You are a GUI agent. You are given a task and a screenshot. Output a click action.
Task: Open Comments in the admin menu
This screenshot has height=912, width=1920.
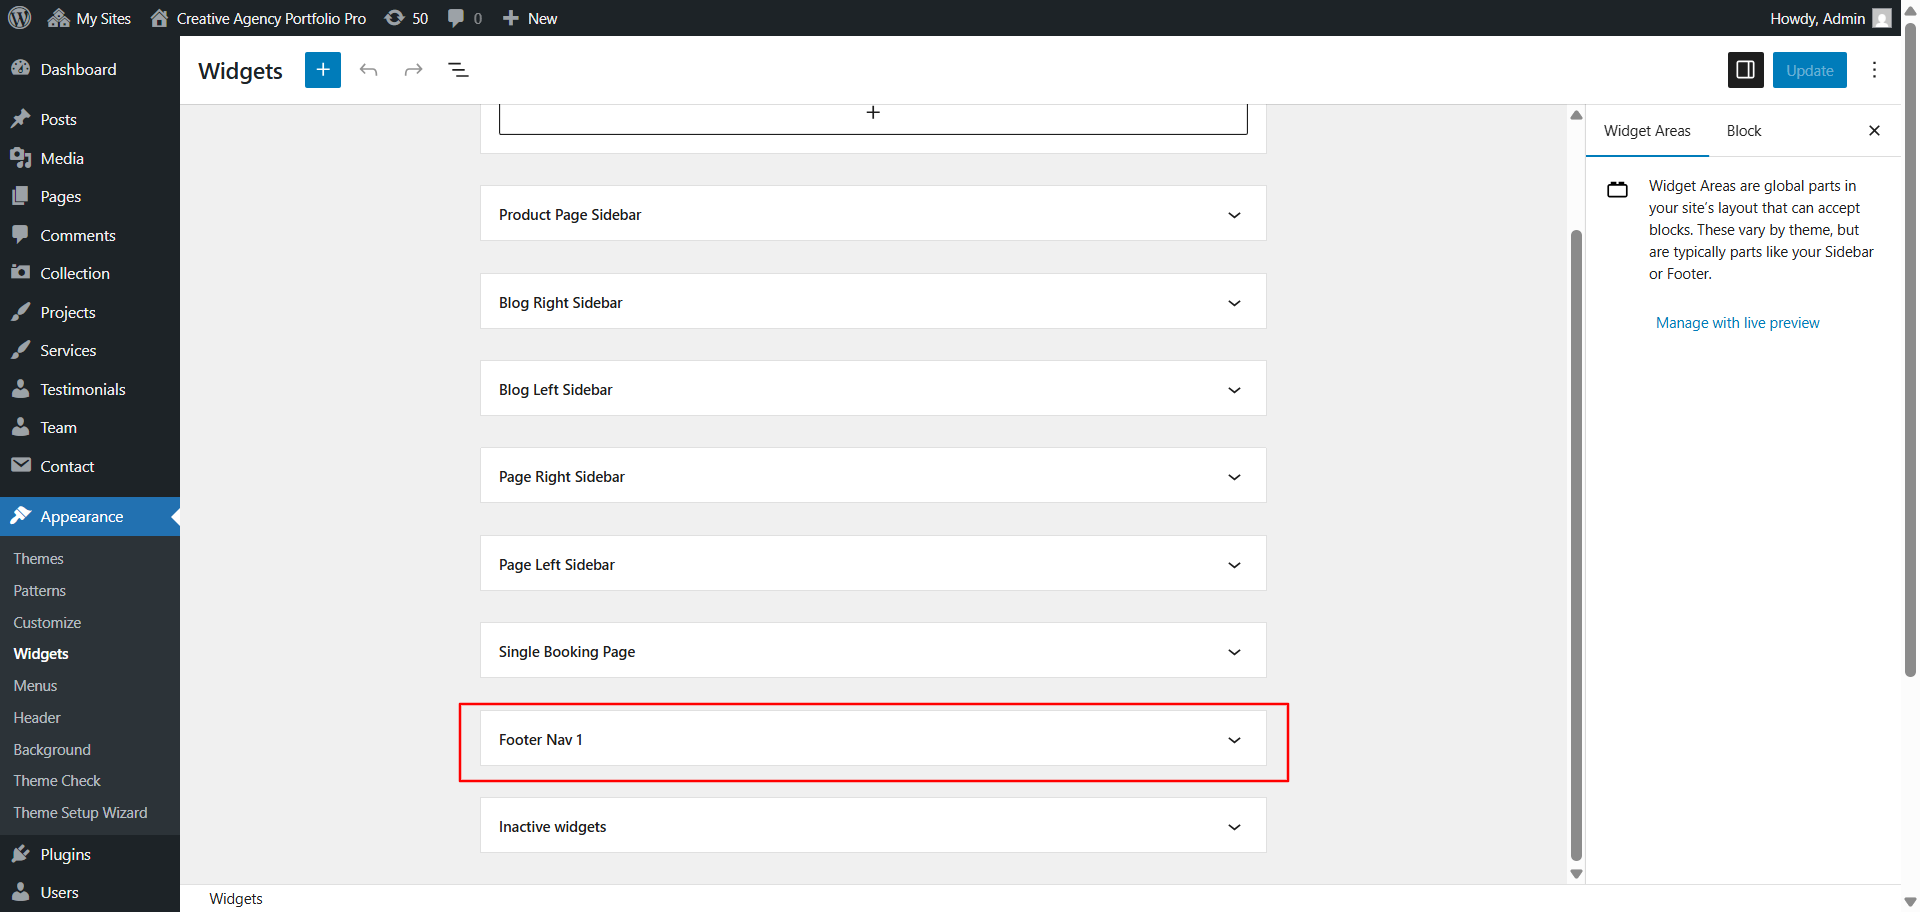90,235
